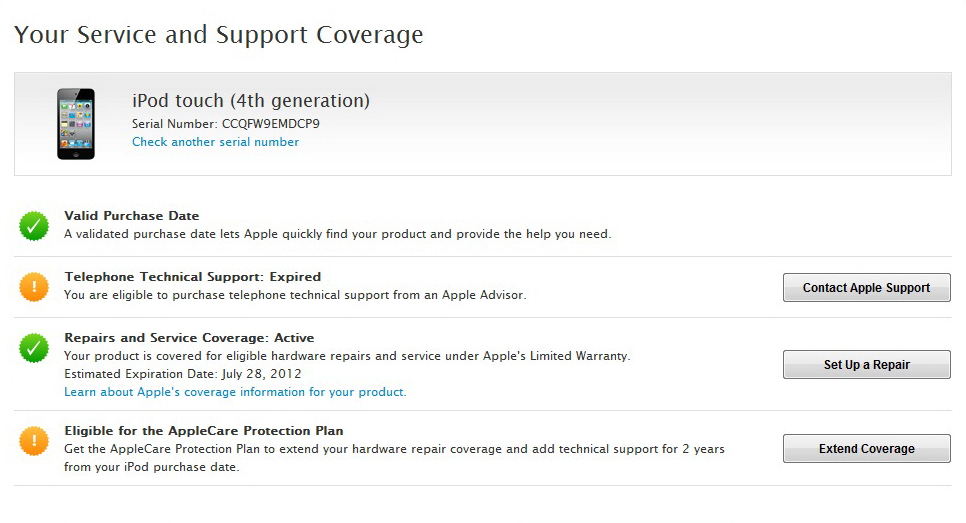The image size is (966, 523).
Task: Click the validated purchase date description sentence
Action: tap(337, 234)
